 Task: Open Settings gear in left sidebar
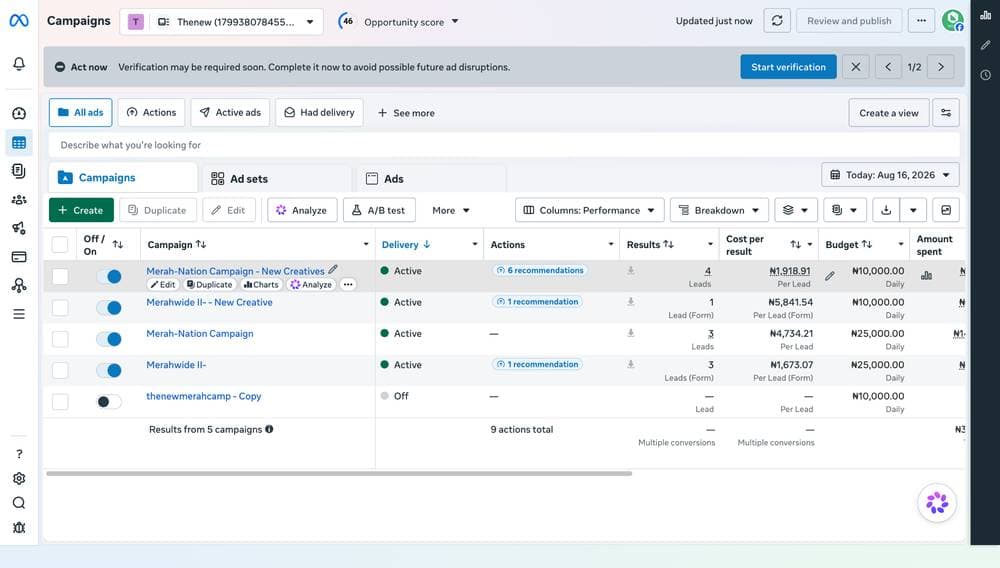tap(19, 478)
